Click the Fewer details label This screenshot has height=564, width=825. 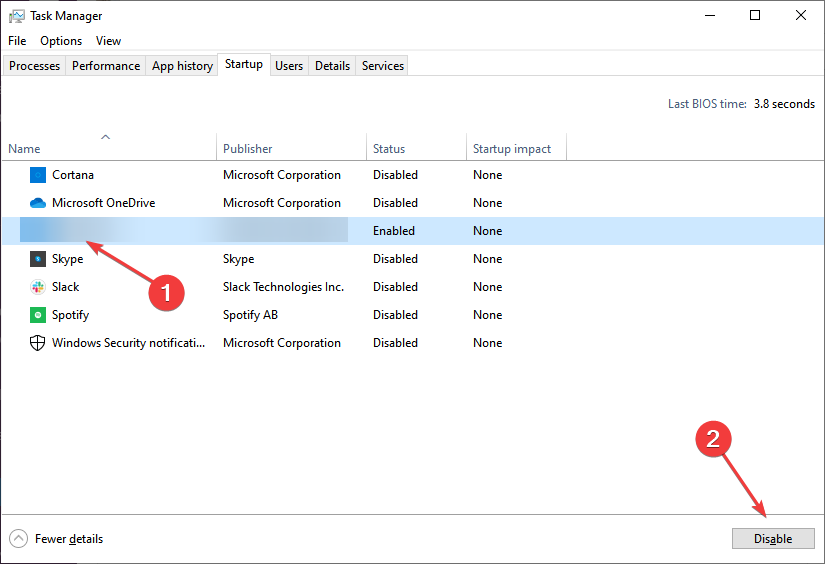[69, 539]
